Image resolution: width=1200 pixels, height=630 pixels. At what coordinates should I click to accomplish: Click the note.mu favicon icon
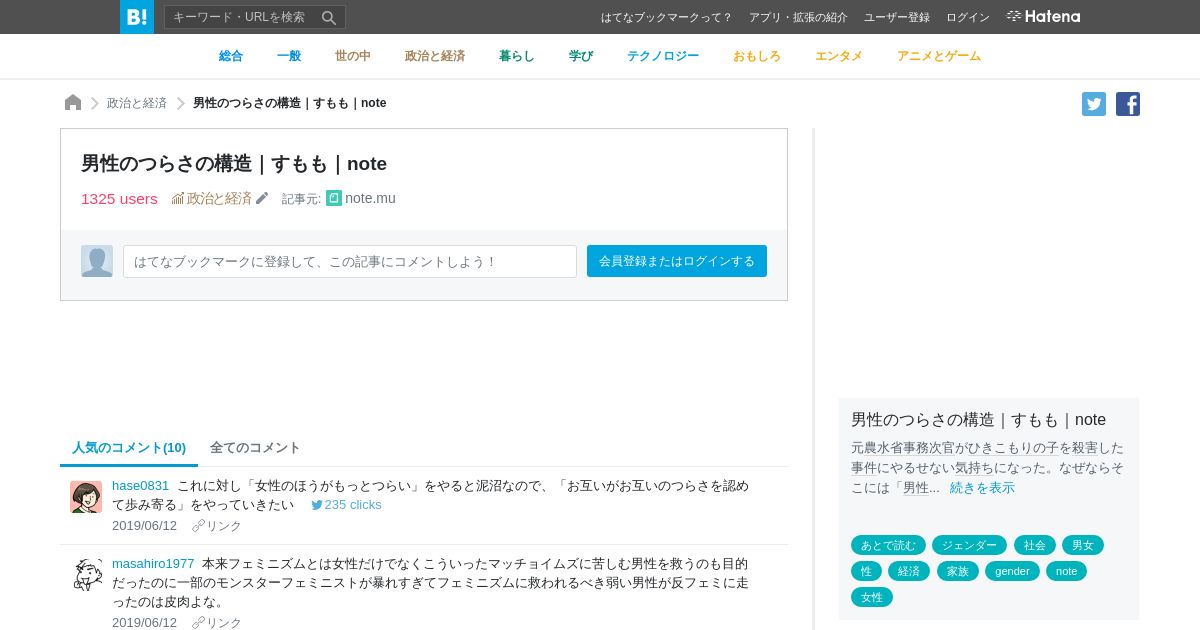(334, 198)
